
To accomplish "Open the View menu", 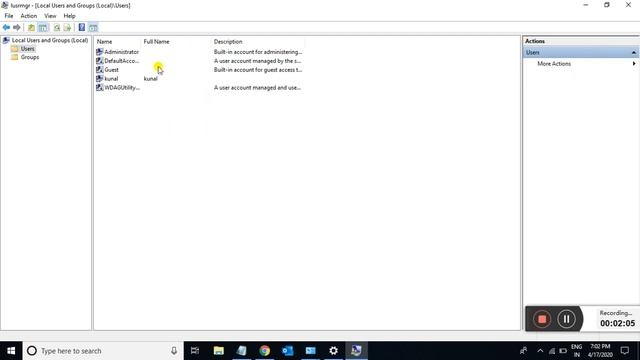I will 50,16.
